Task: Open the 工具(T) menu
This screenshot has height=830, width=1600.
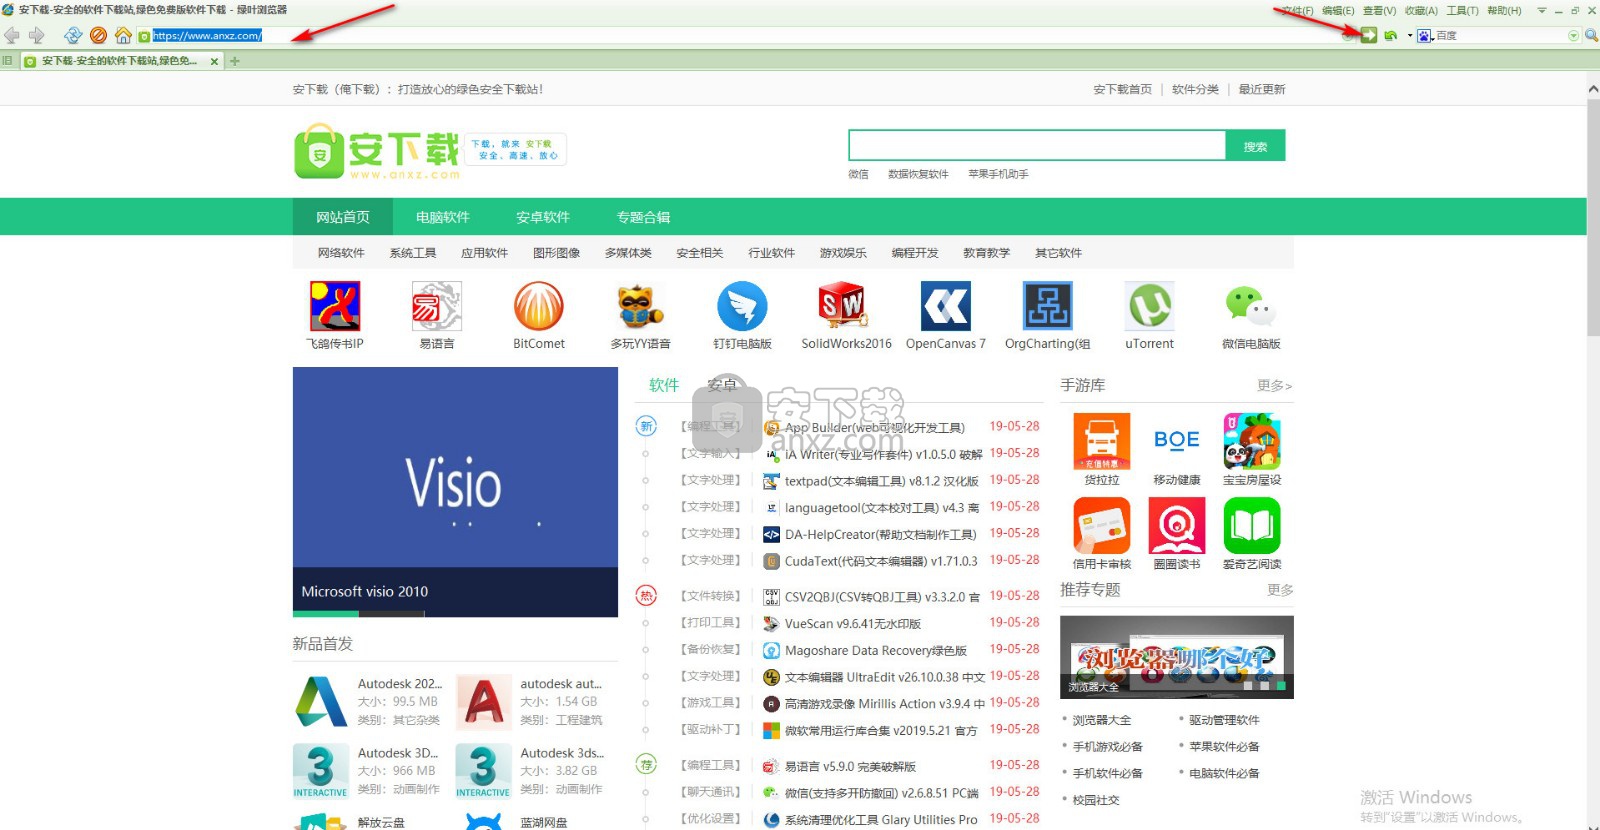Action: point(1462,11)
